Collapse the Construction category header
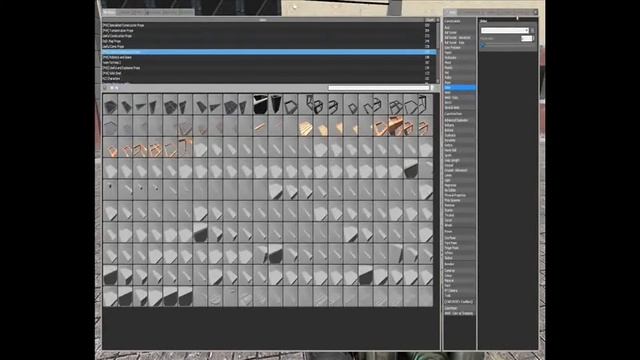The width and height of the screenshot is (640, 360). coord(460,114)
